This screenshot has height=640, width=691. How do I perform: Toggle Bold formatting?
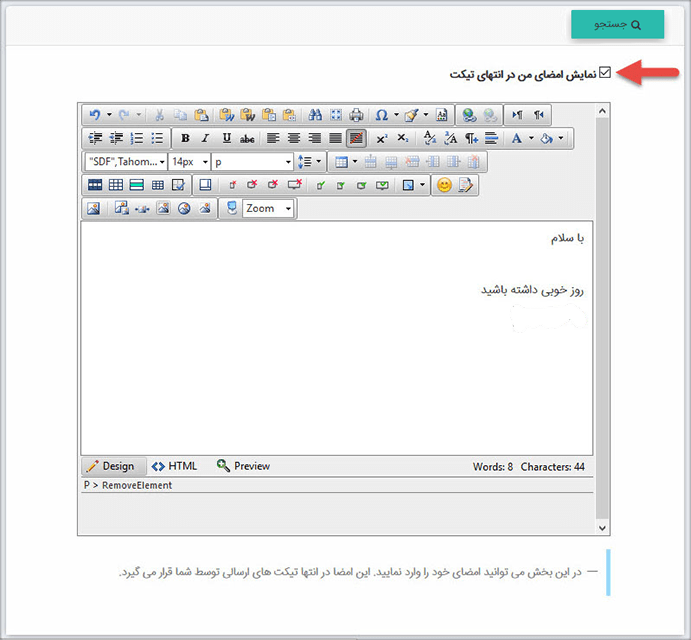click(x=186, y=138)
